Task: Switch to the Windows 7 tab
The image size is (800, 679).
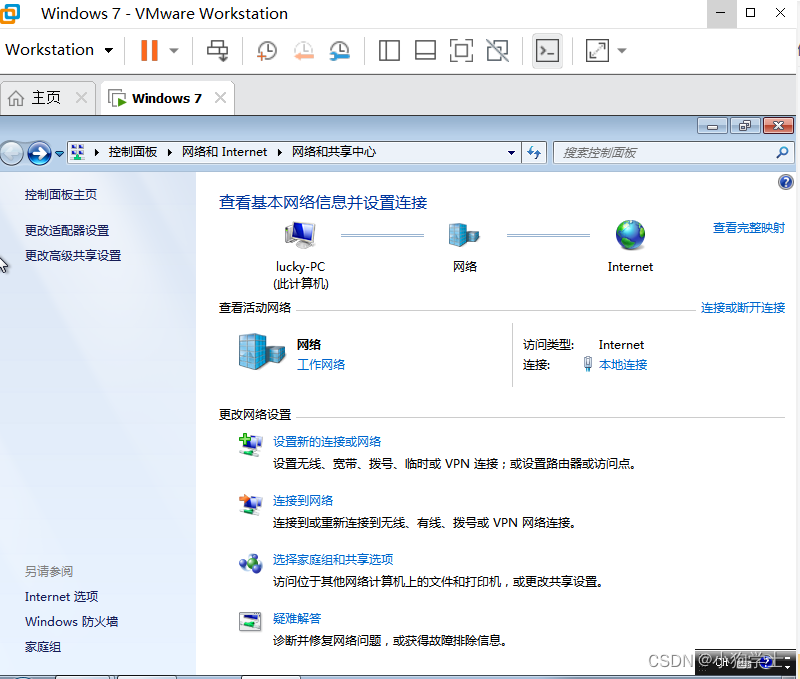Action: point(166,98)
